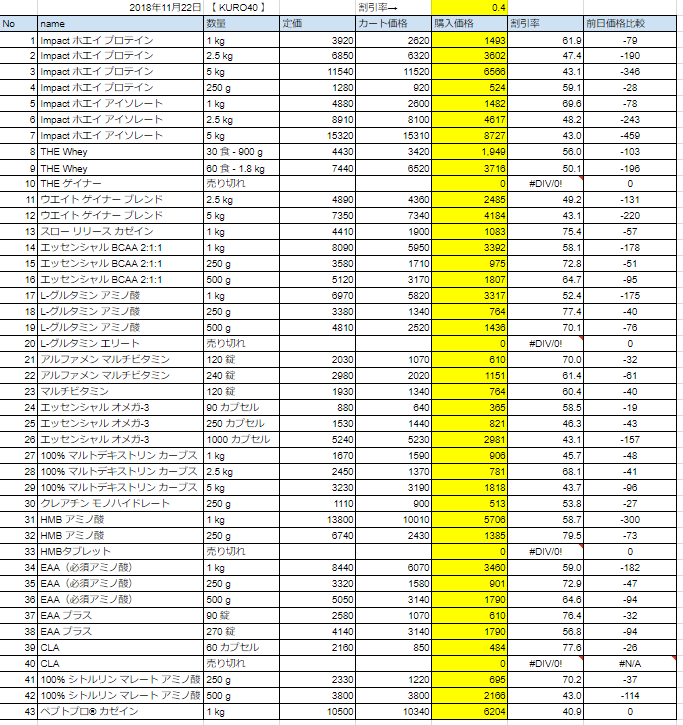
Task: Click the date cell 2018年11月22日
Action: pos(165,8)
